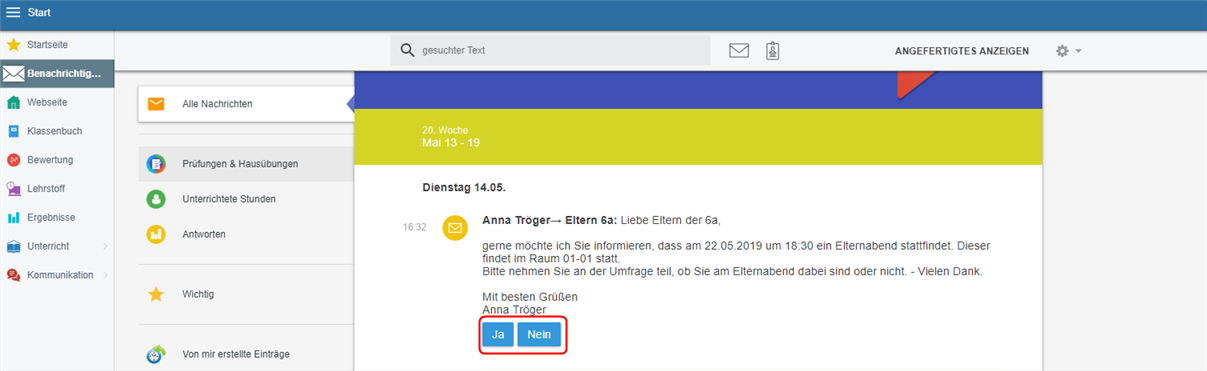This screenshot has height=371, width=1207.
Task: Select the Bewertung sidebar icon
Action: [x=13, y=160]
